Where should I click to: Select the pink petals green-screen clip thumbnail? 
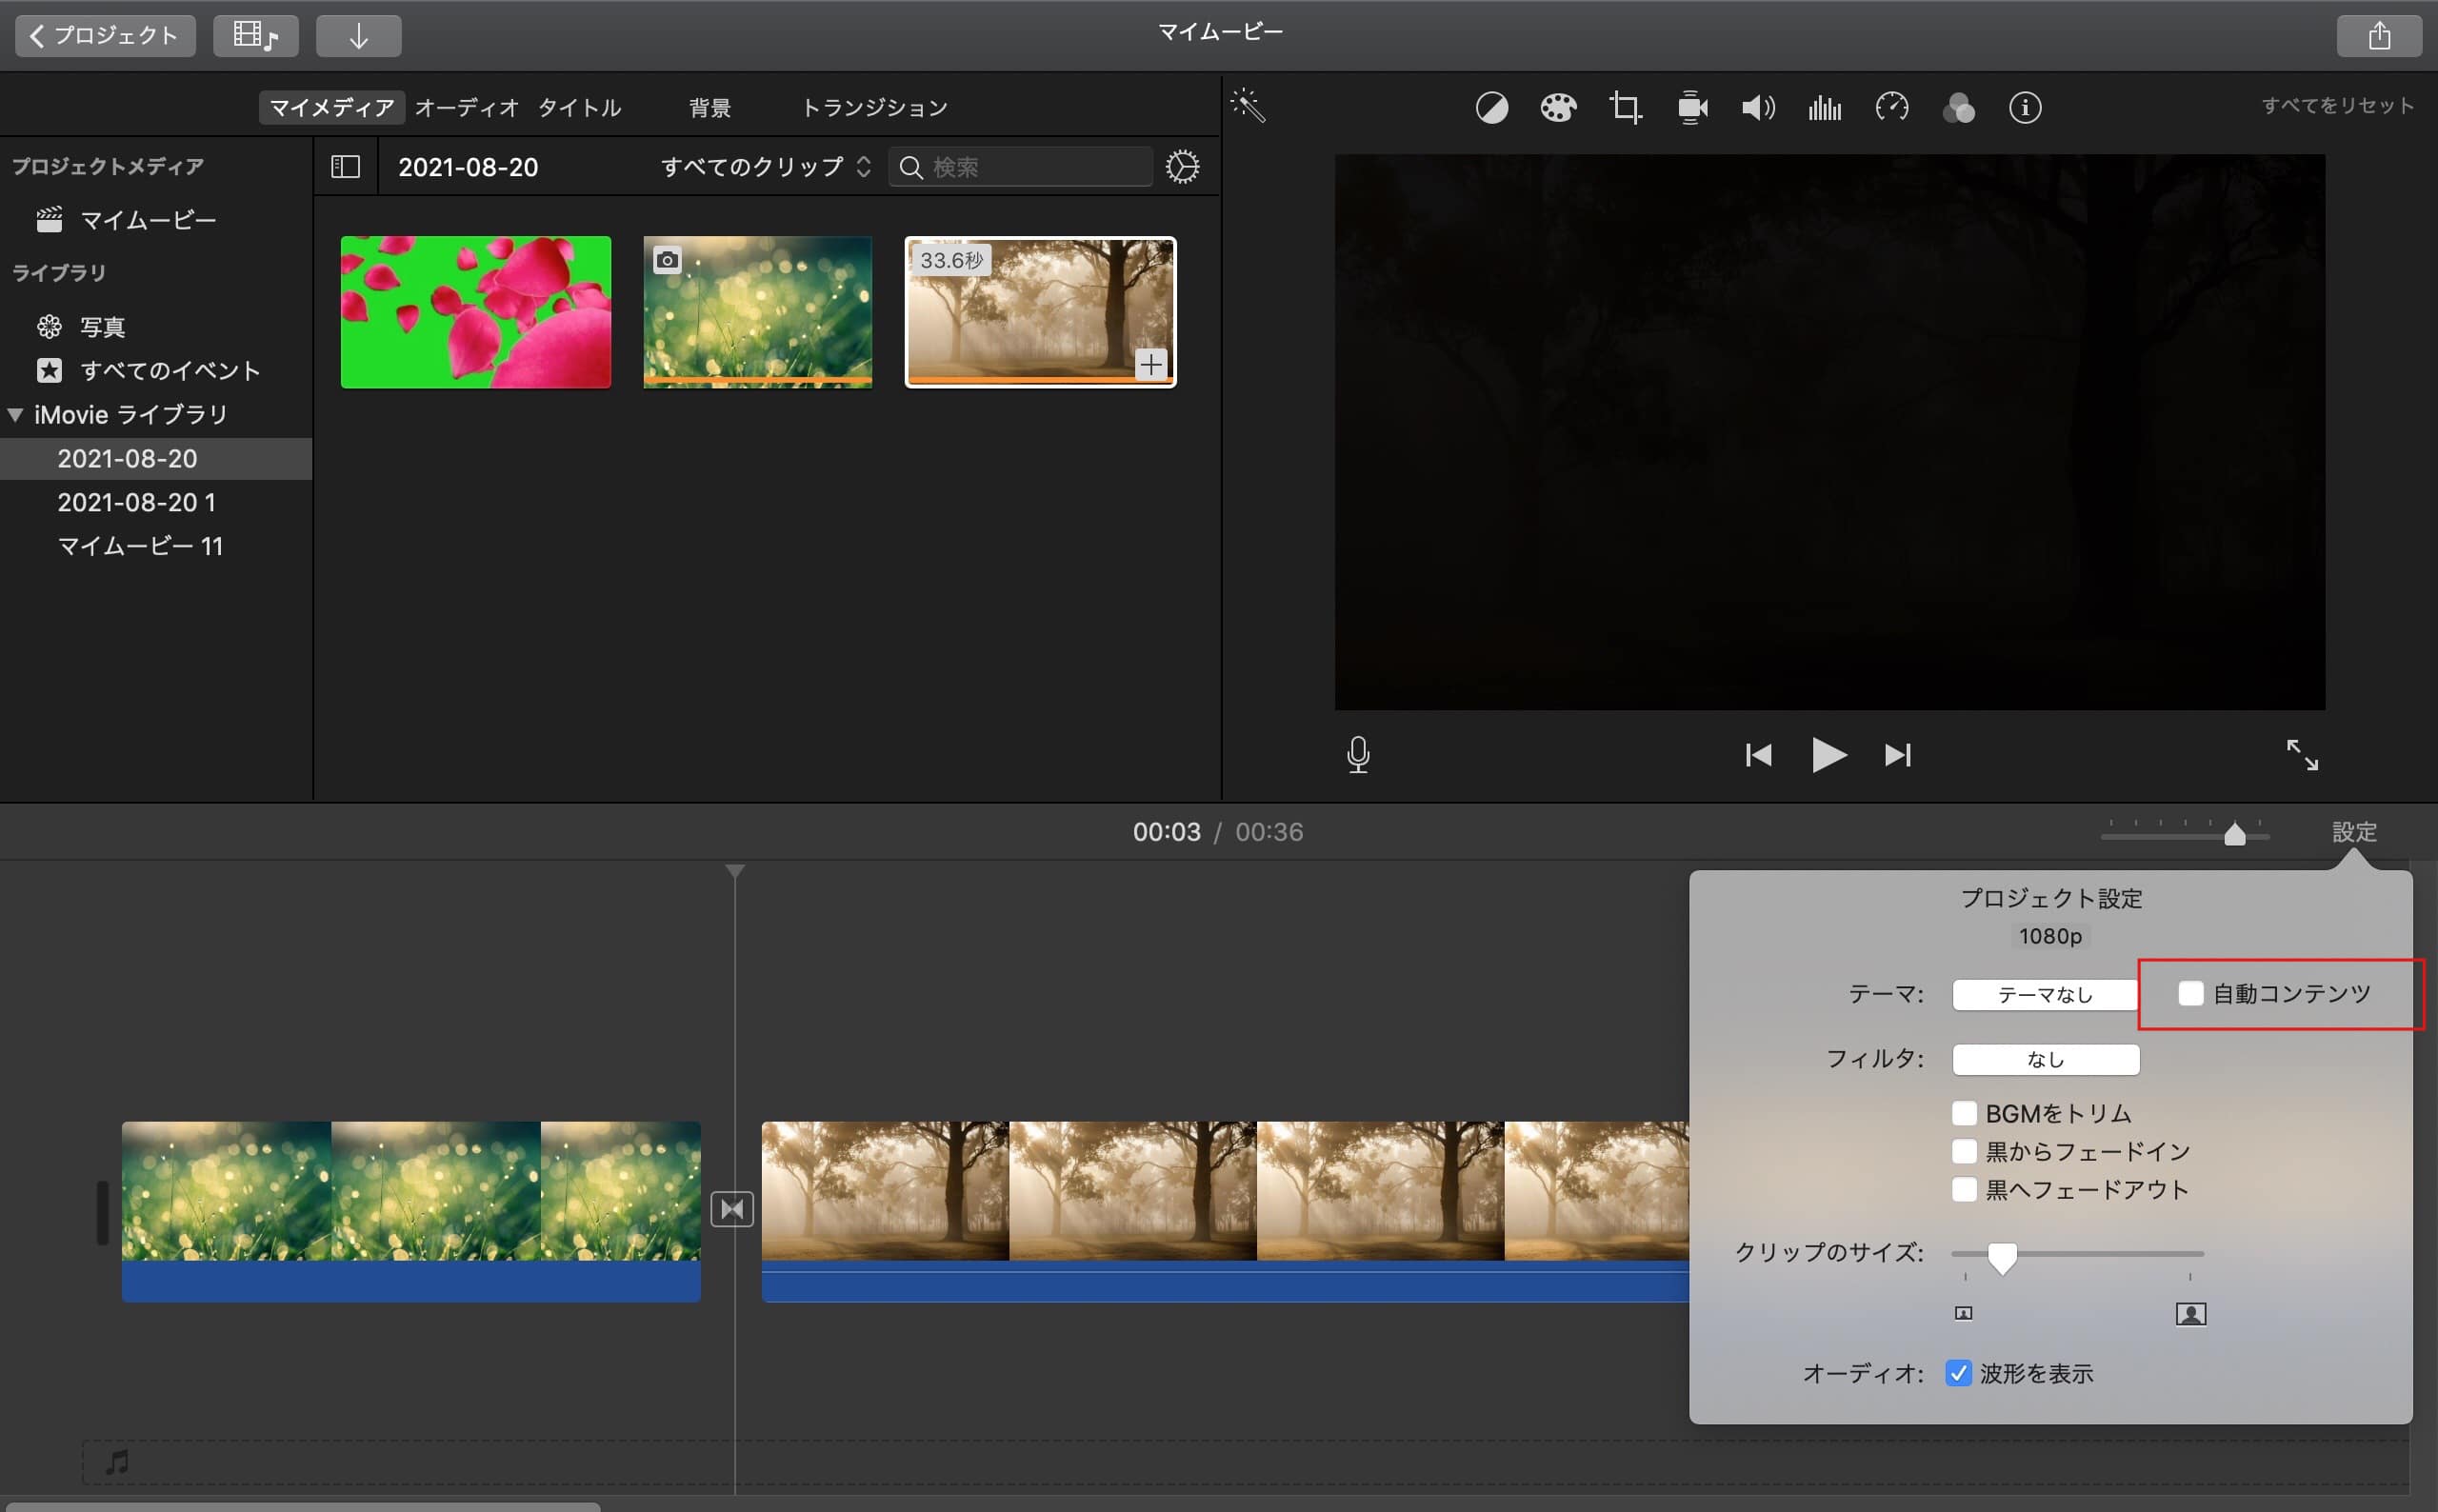475,312
